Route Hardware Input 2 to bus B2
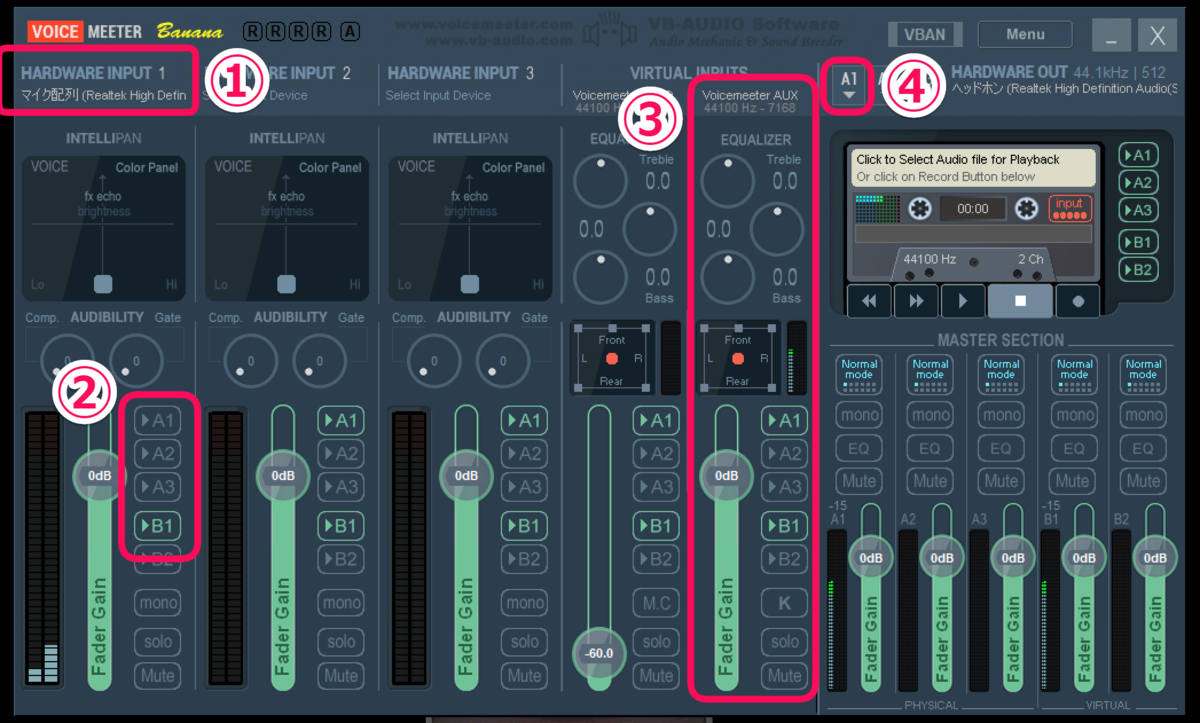Screen dimensions: 1200x723 click(341, 559)
